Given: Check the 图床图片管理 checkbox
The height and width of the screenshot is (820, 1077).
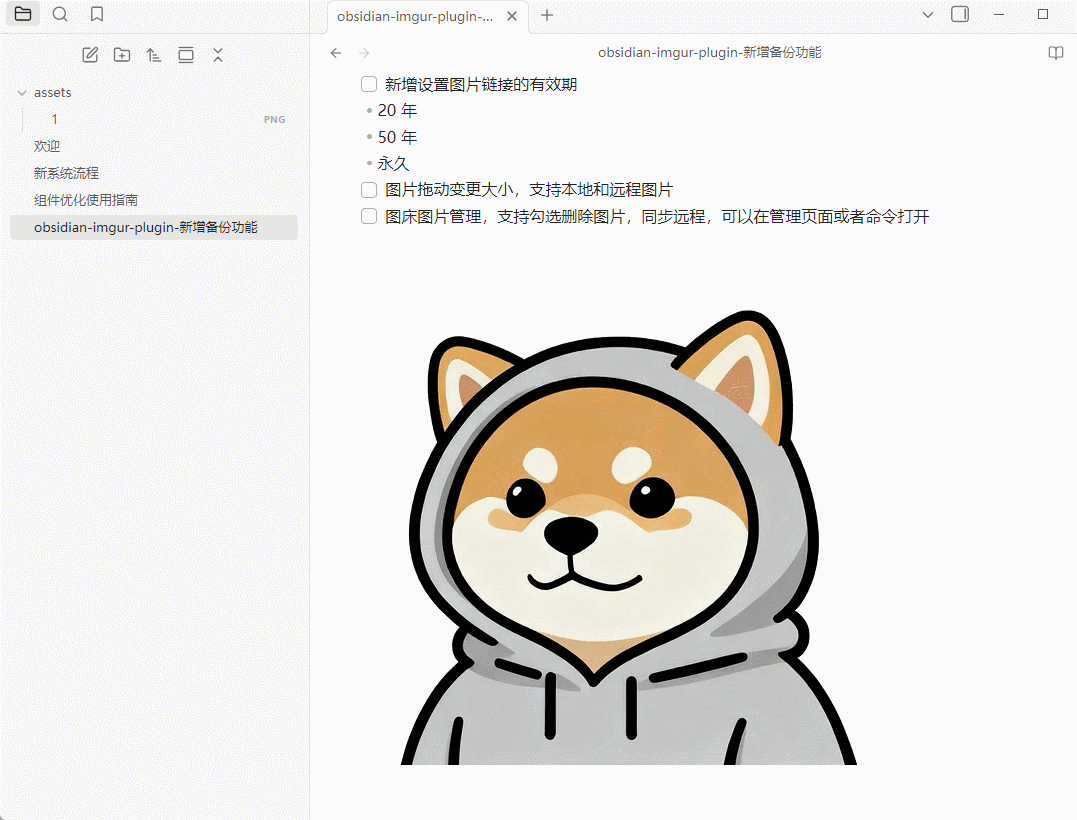Looking at the screenshot, I should (x=368, y=216).
